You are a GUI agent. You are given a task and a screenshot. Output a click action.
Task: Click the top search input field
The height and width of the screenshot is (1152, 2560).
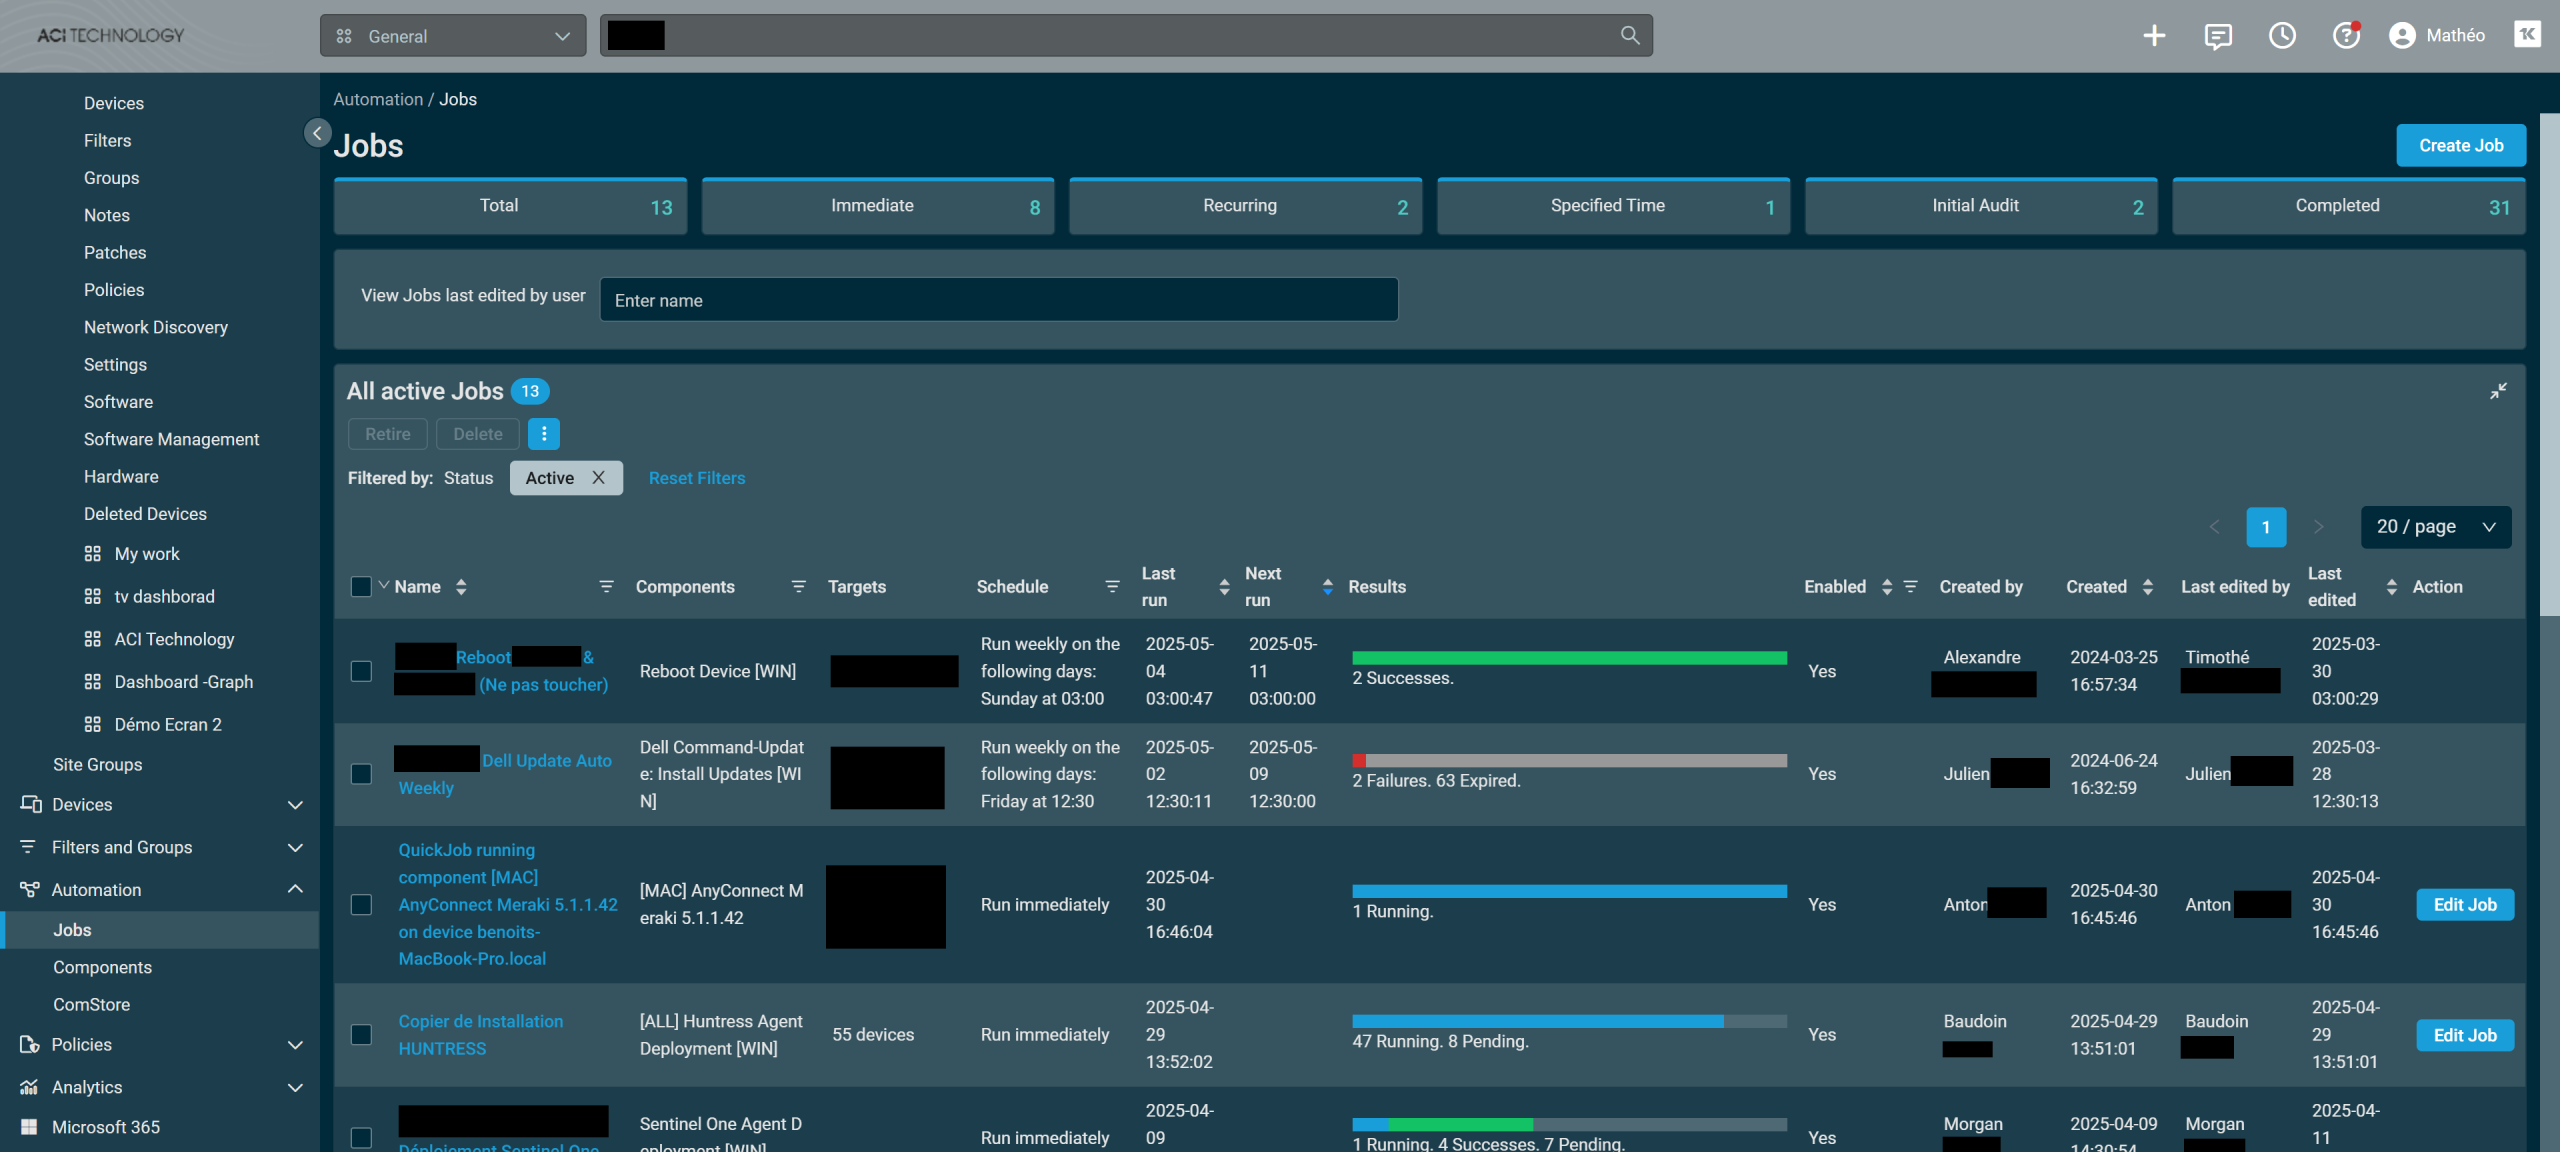click(x=1125, y=36)
